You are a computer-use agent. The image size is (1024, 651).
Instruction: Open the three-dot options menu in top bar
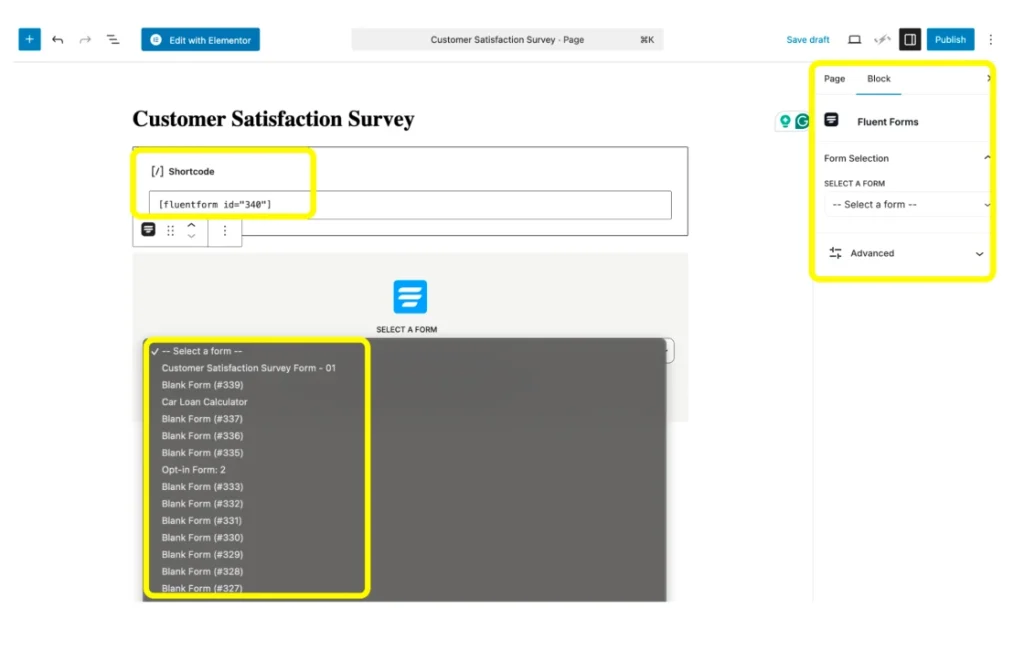tap(991, 40)
